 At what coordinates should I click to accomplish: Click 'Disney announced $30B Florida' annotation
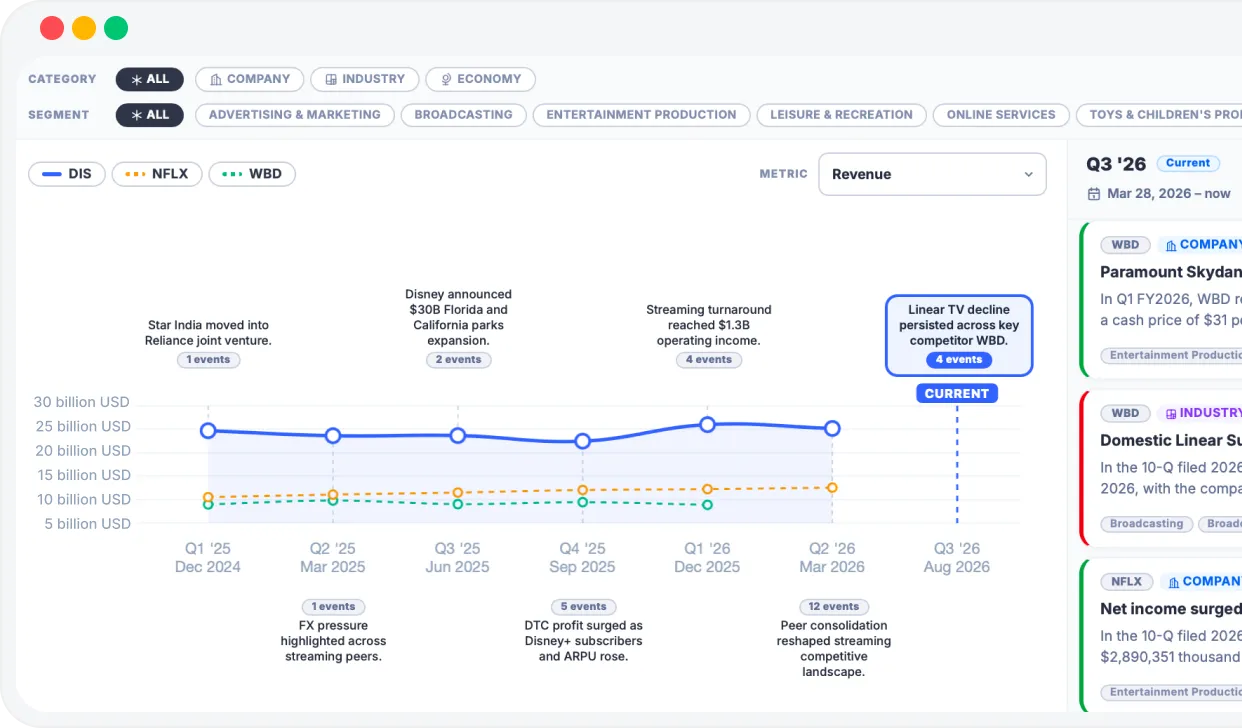pos(458,317)
